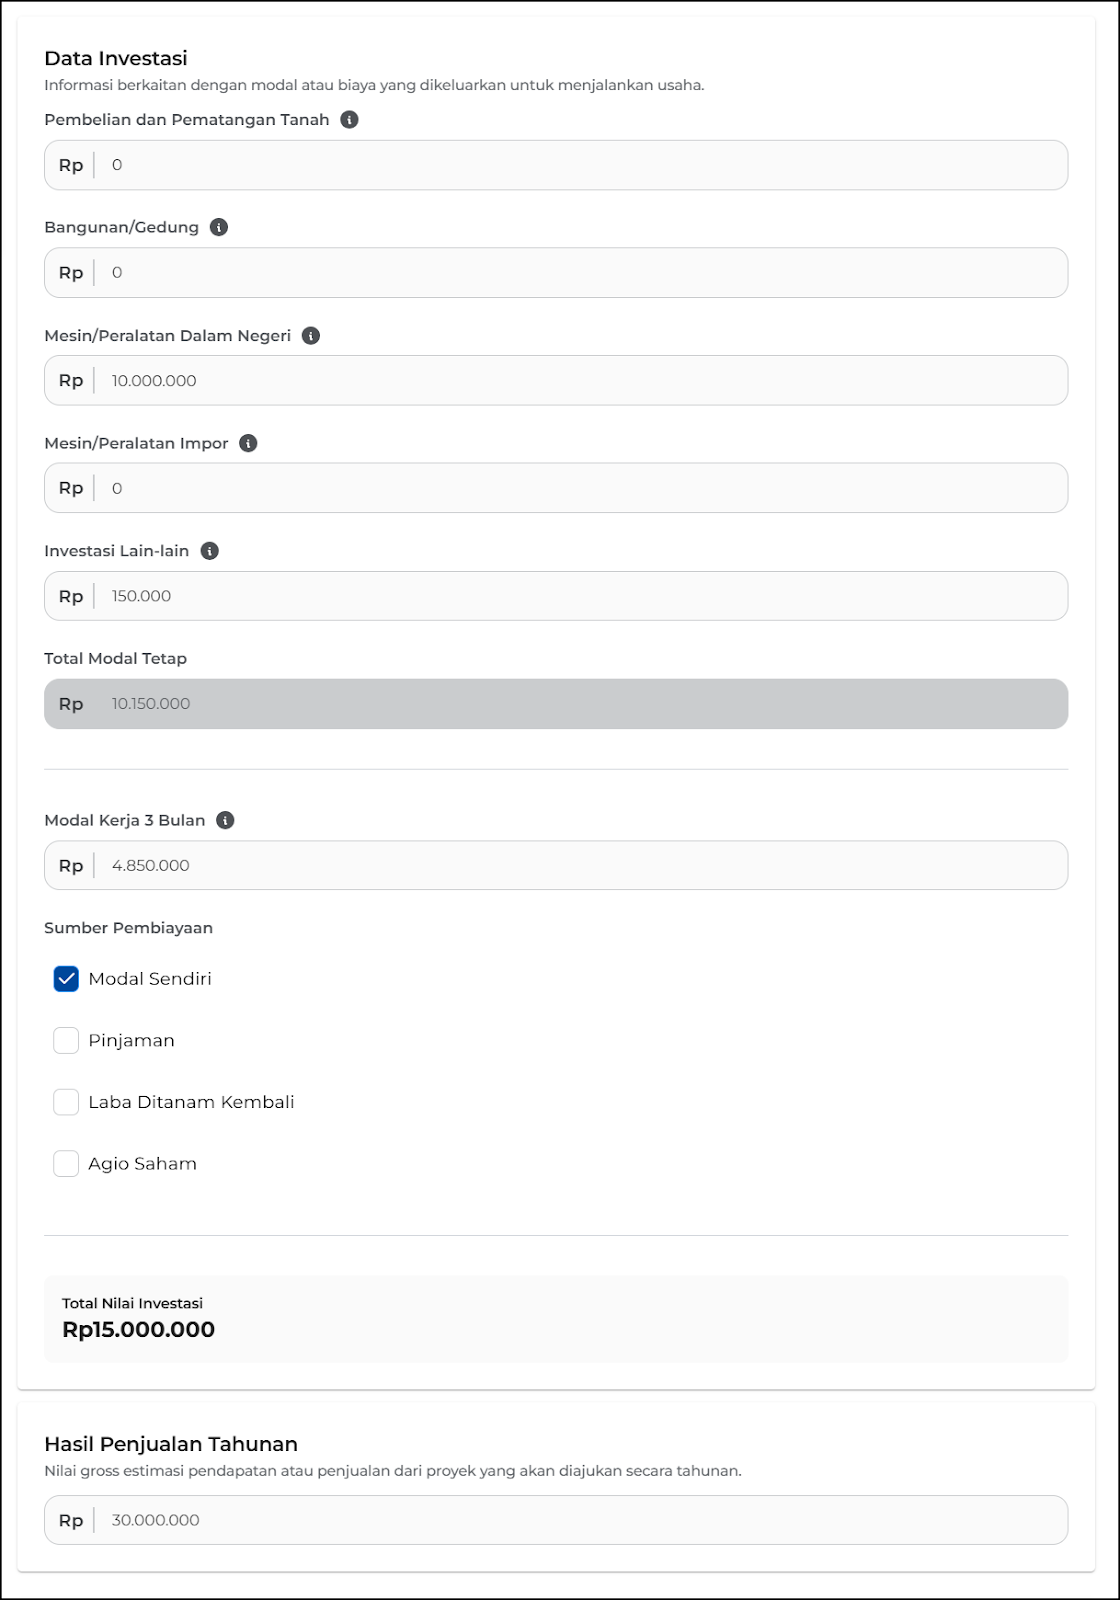The width and height of the screenshot is (1120, 1600).
Task: Uncheck the Modal Sendiri checkbox
Action: (66, 979)
